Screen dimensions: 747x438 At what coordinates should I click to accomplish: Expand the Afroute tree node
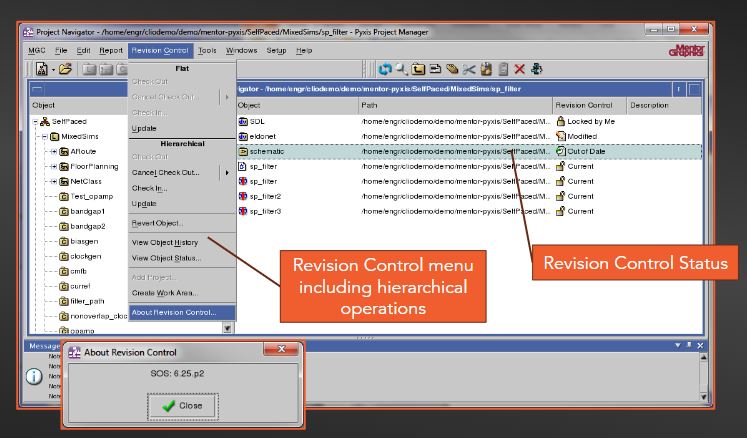tap(53, 152)
